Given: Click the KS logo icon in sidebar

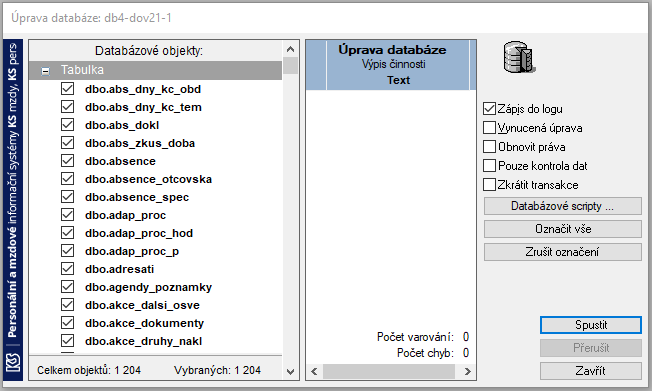Looking at the screenshot, I should 13,363.
